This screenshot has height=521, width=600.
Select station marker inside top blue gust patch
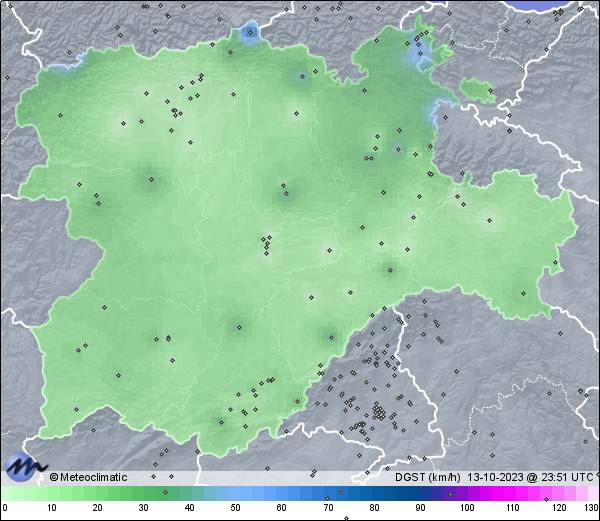point(251,33)
